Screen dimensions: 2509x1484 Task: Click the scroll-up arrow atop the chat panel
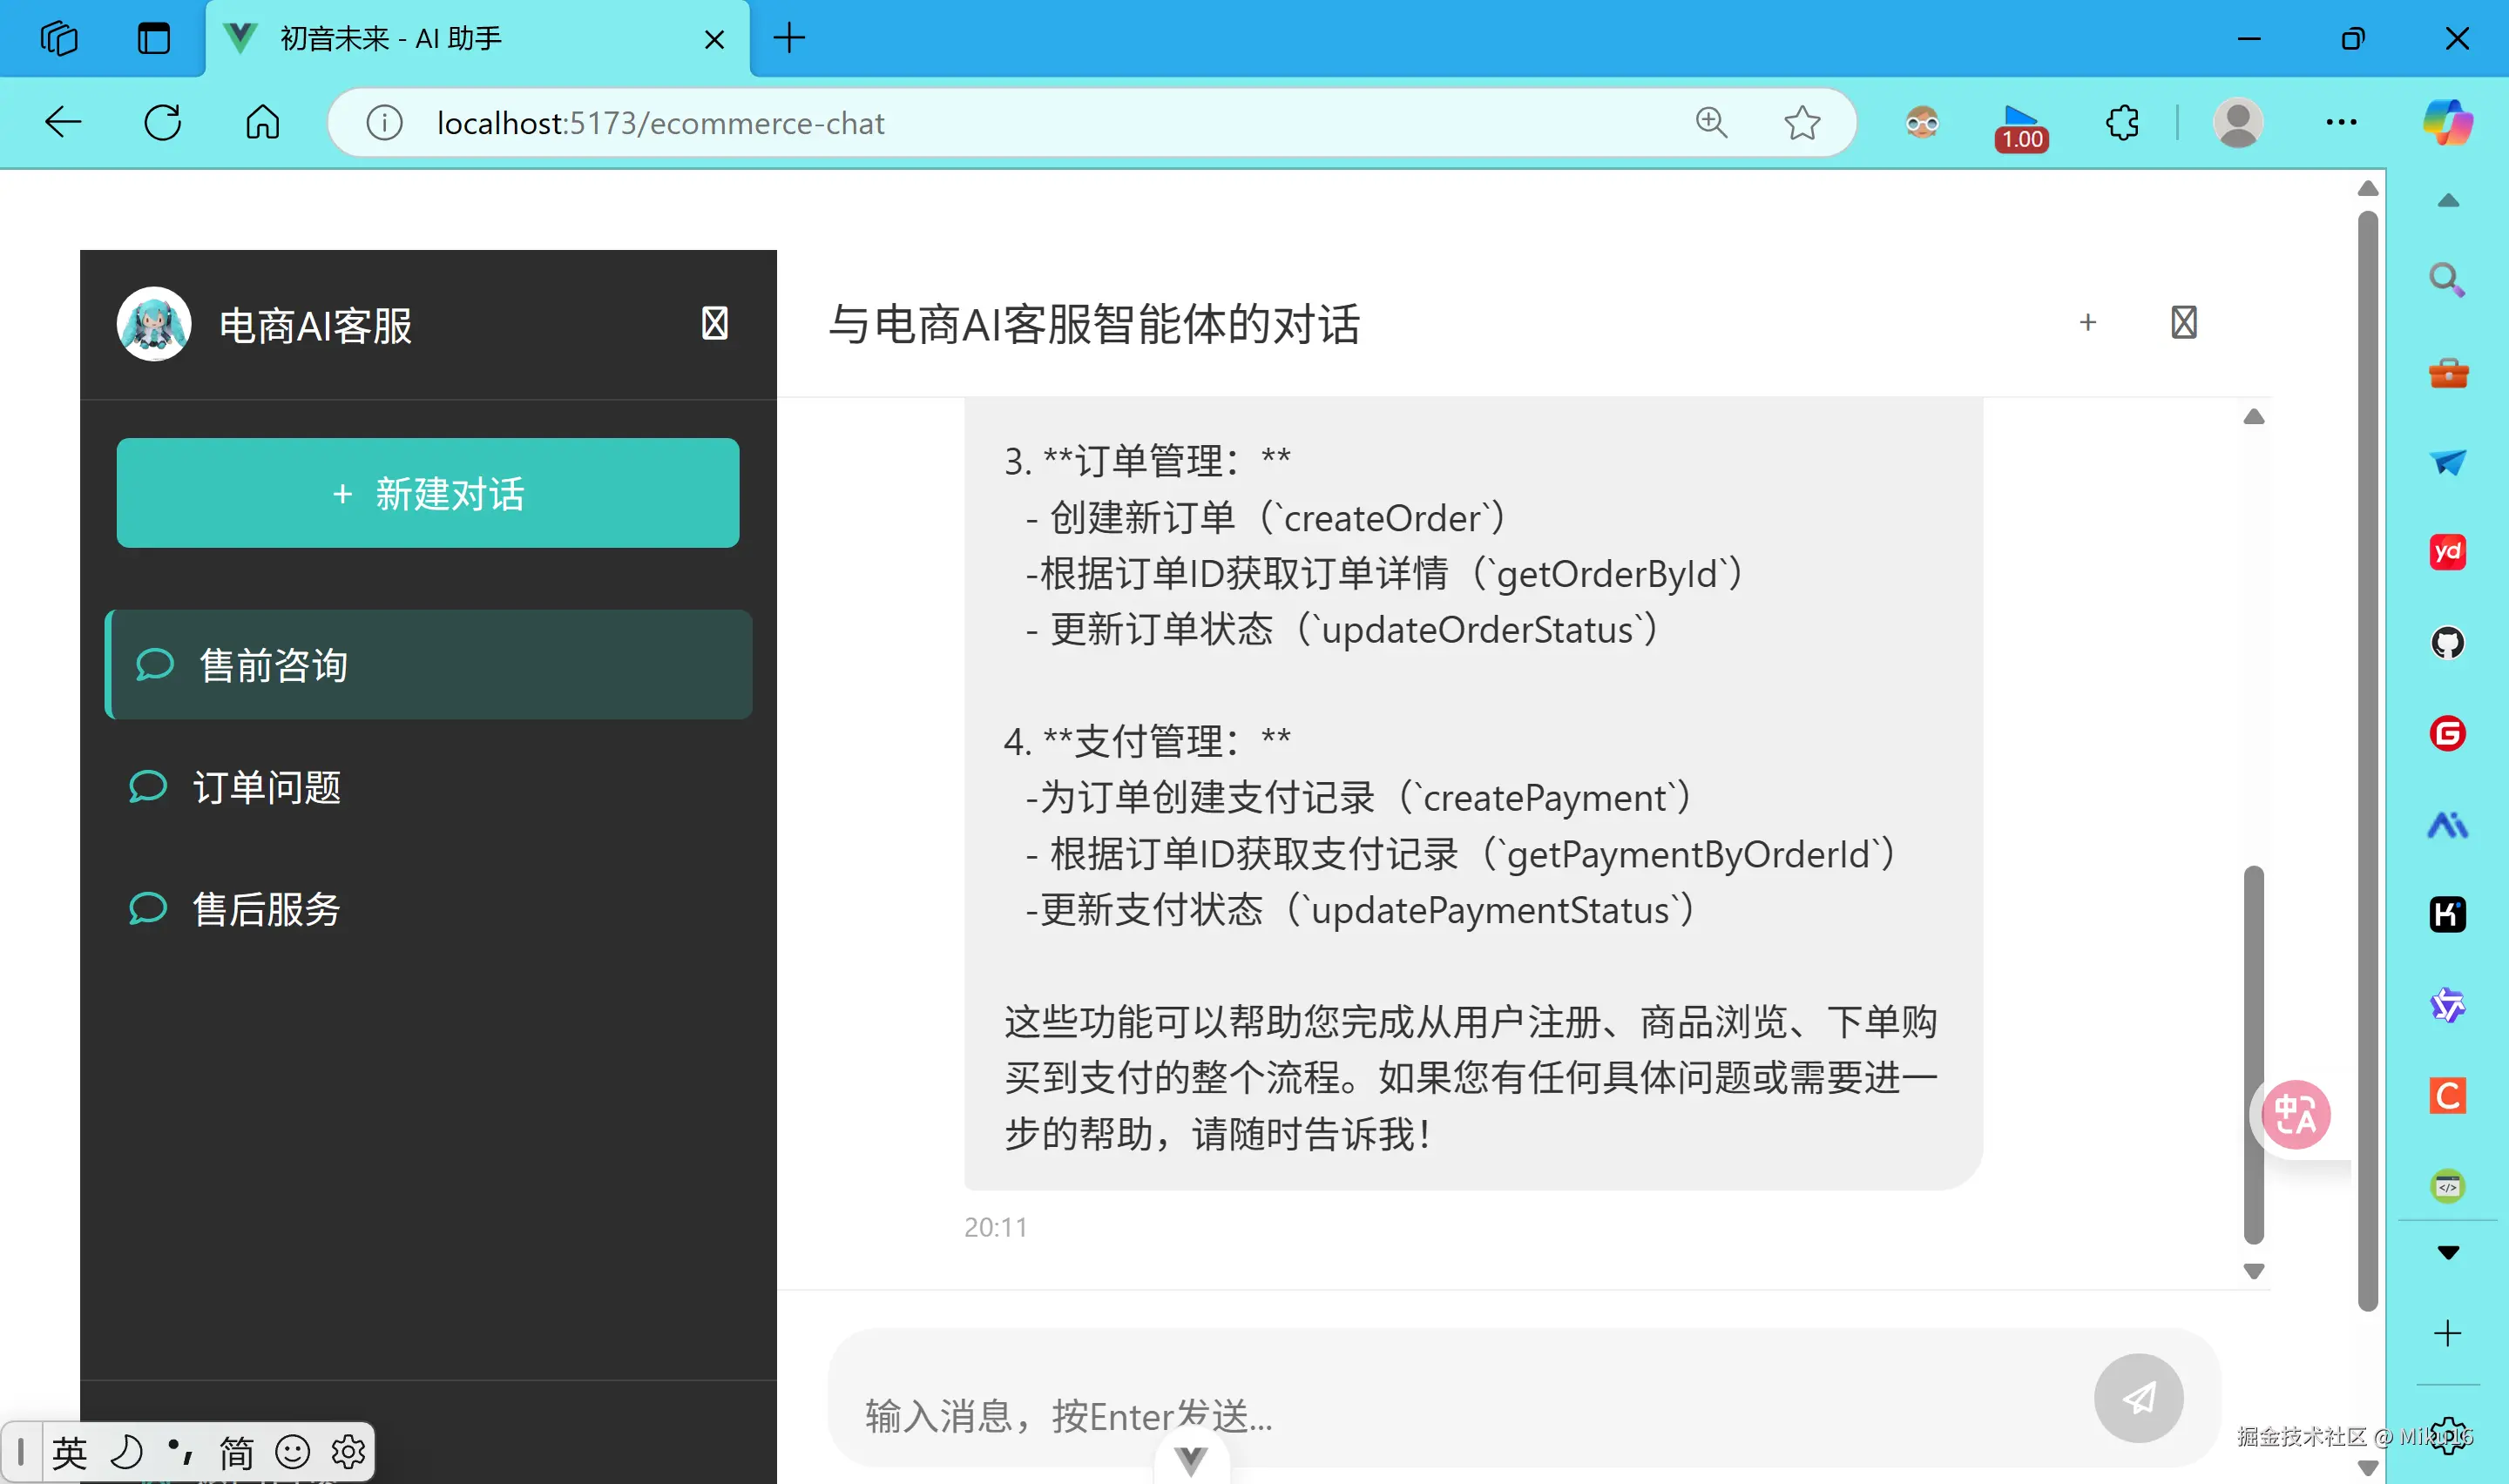point(2254,415)
